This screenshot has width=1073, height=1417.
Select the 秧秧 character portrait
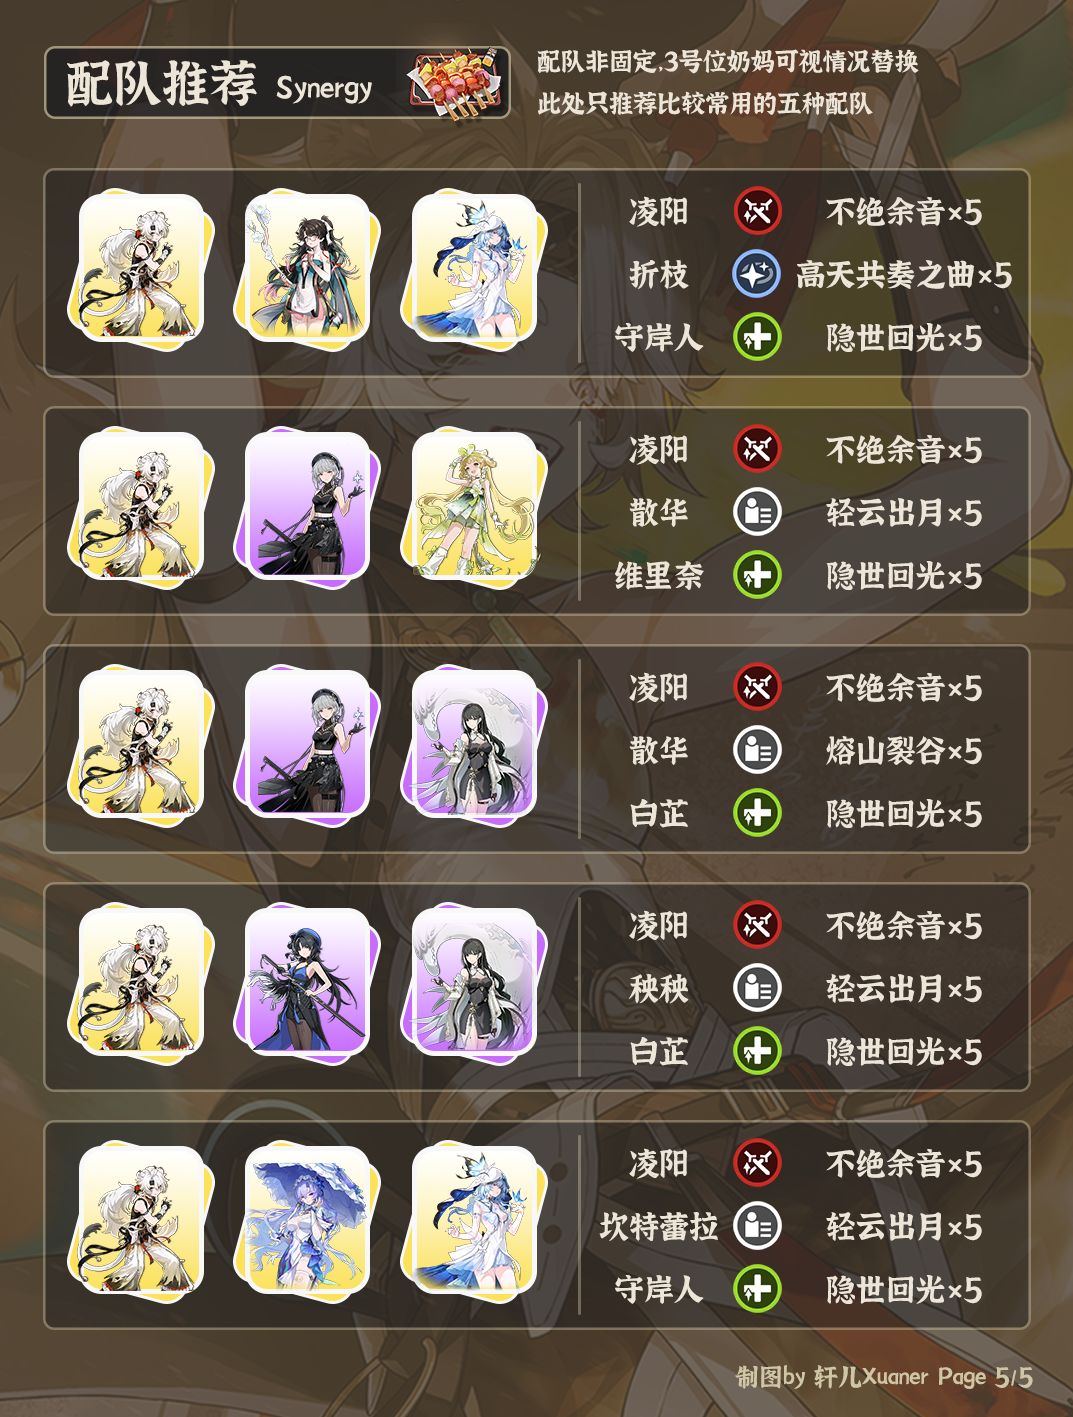click(308, 981)
